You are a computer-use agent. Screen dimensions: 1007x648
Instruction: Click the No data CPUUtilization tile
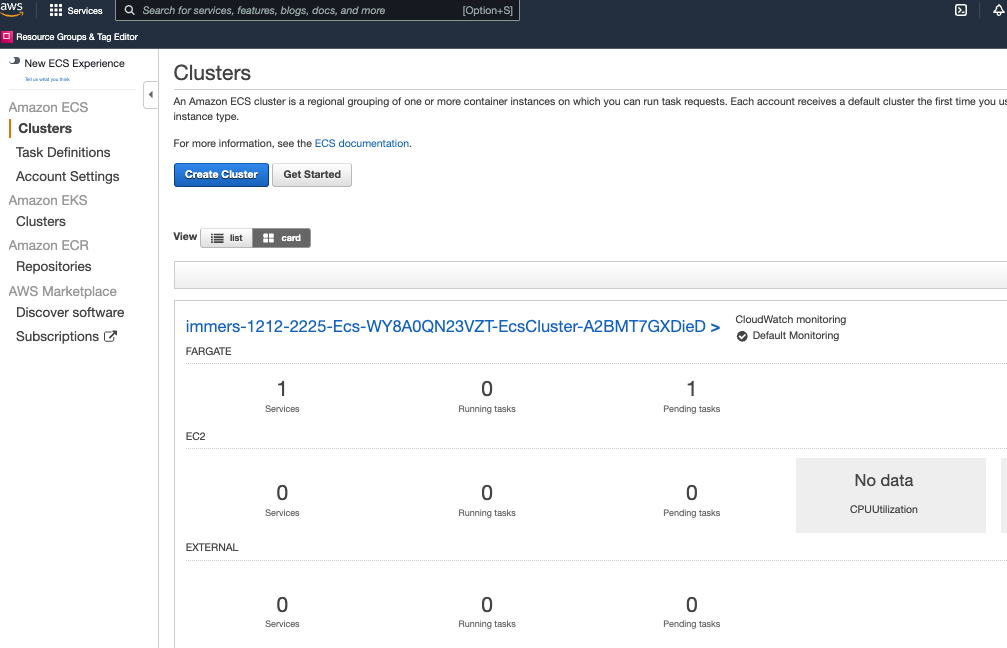(x=891, y=495)
